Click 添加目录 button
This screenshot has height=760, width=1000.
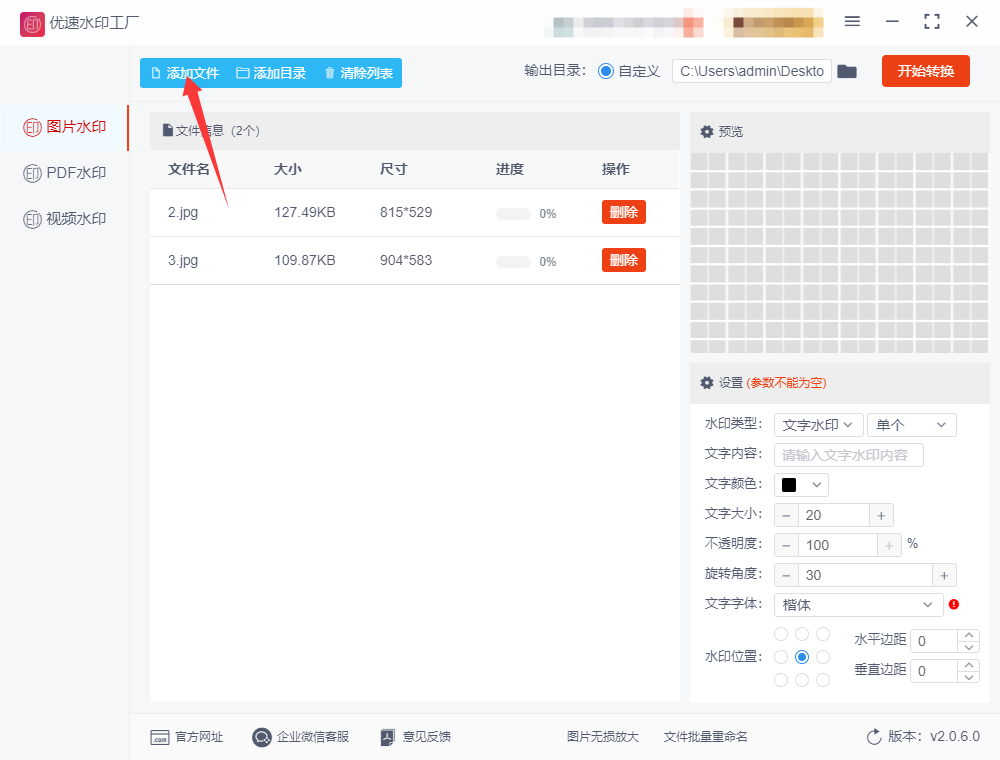[271, 73]
